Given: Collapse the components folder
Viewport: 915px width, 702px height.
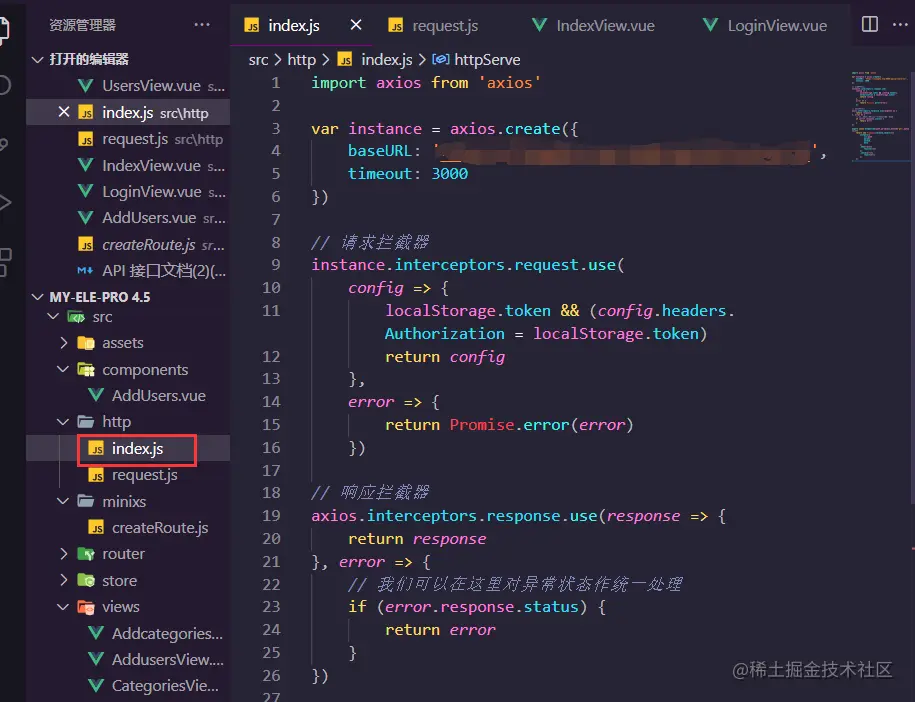Looking at the screenshot, I should (64, 369).
